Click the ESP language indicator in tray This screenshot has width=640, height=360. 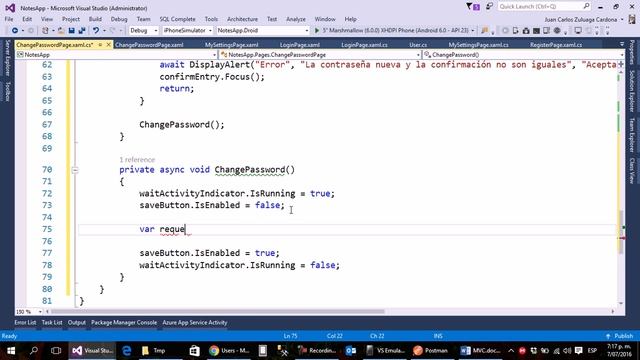point(592,351)
